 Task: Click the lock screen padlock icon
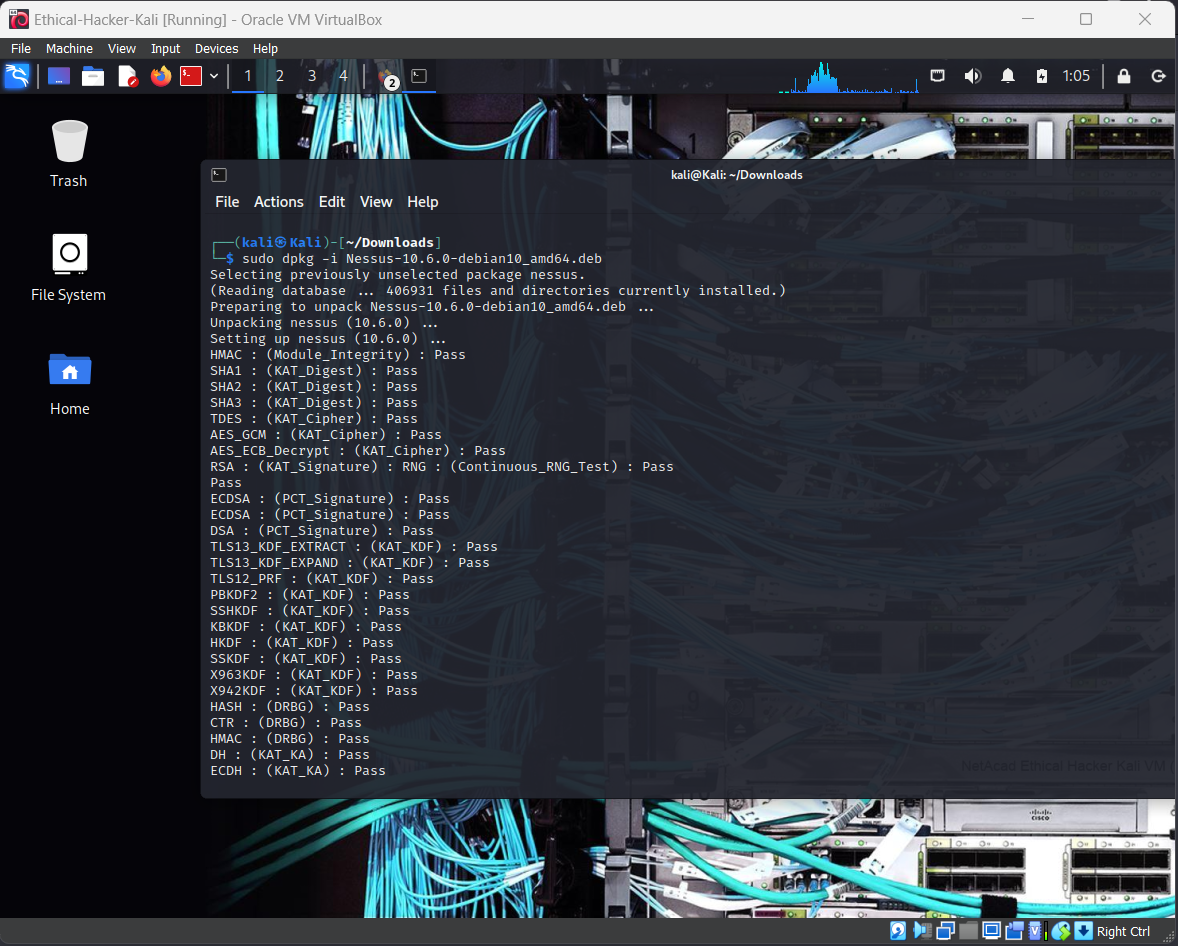pyautogui.click(x=1124, y=76)
